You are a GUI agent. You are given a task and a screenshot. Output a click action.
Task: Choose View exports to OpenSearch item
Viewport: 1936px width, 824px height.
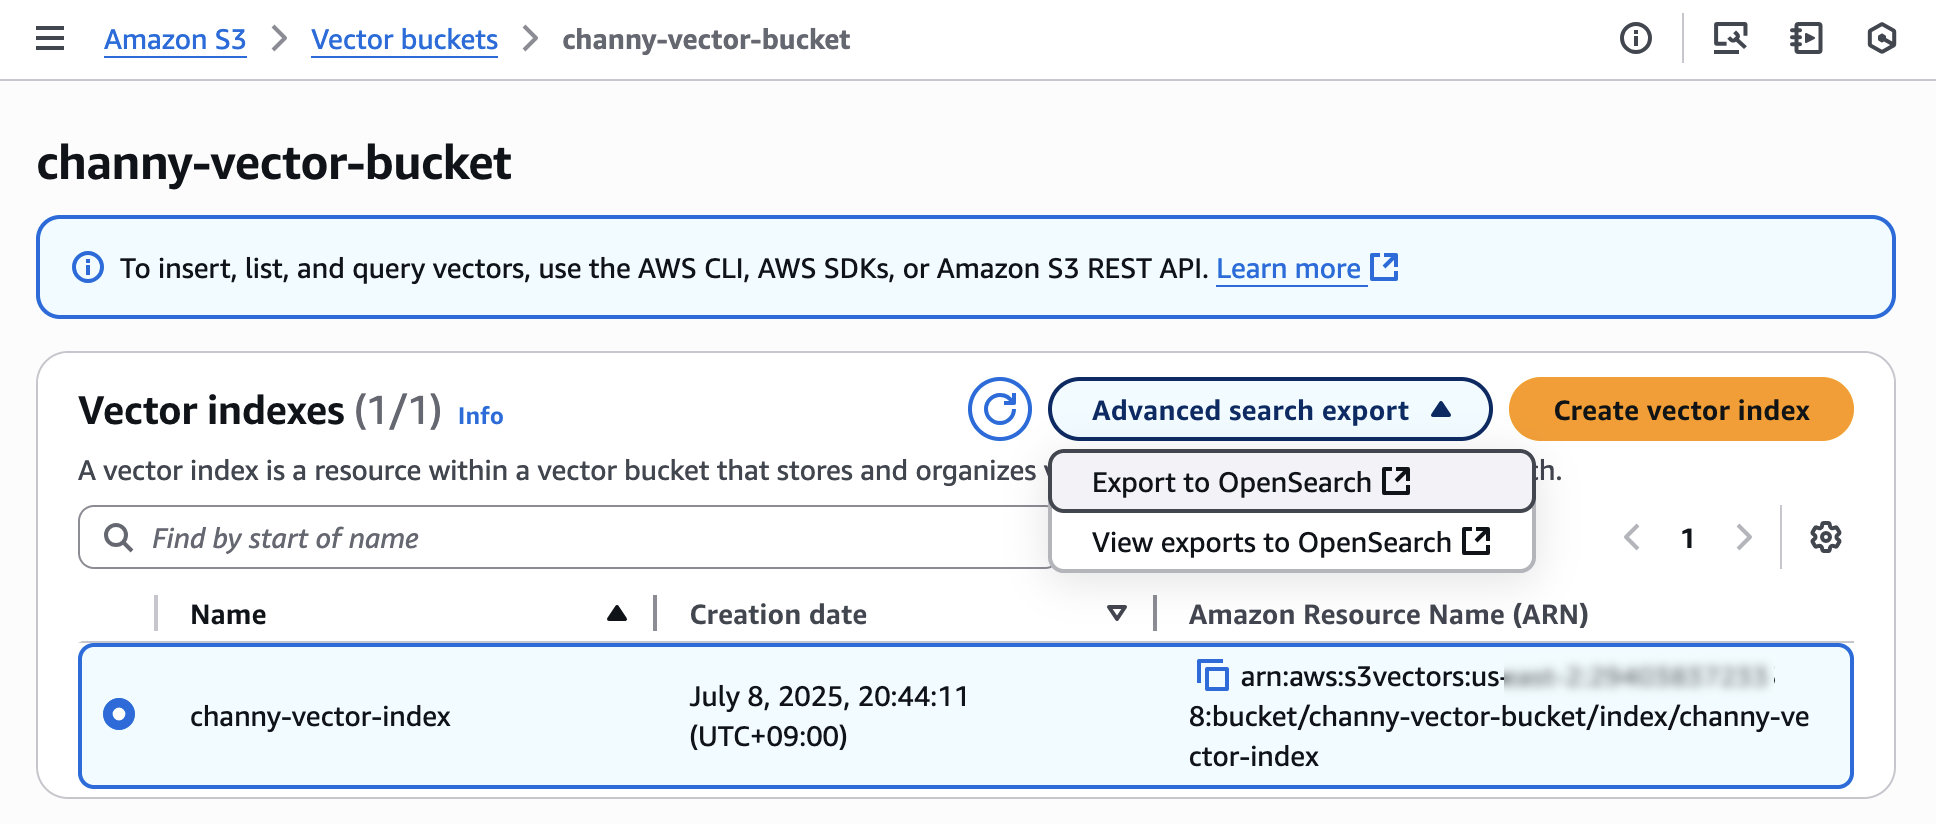[x=1290, y=542]
